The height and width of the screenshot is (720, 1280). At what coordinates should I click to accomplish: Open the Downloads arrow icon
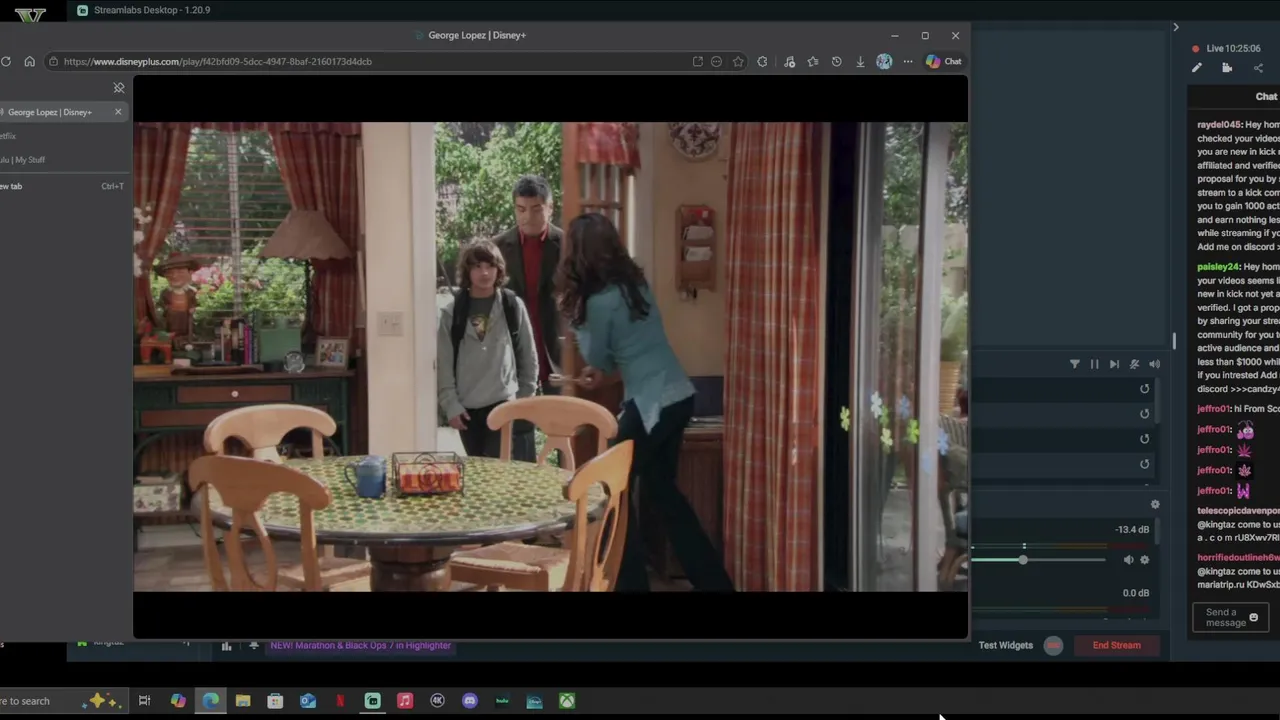(x=860, y=61)
